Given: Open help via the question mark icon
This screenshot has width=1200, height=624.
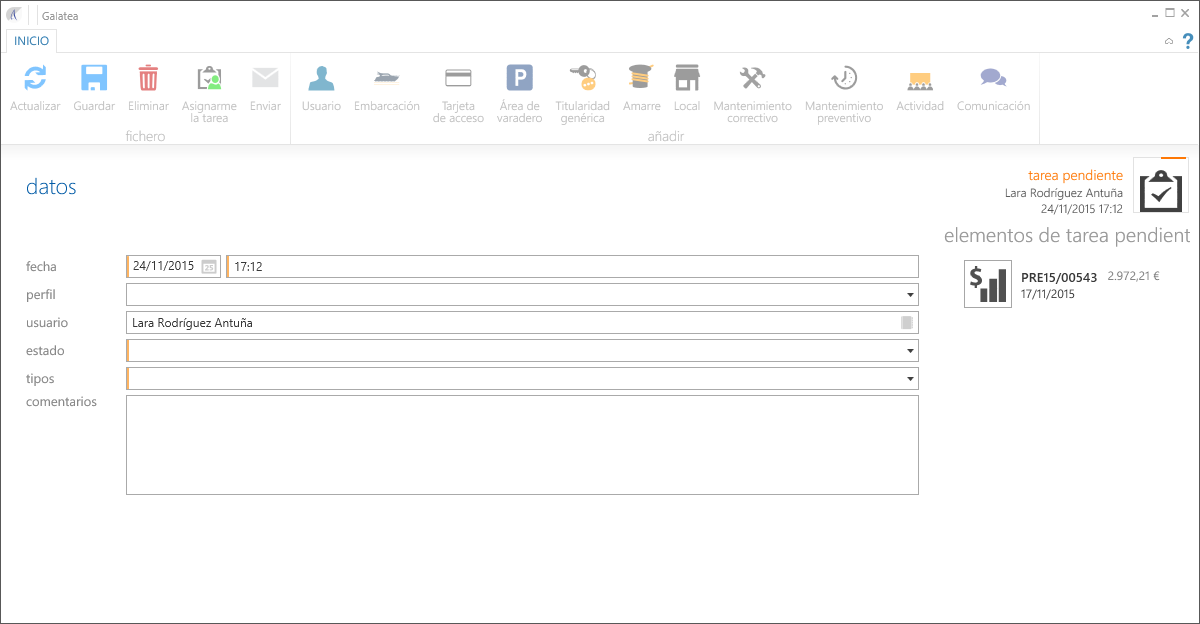Looking at the screenshot, I should (x=1188, y=41).
